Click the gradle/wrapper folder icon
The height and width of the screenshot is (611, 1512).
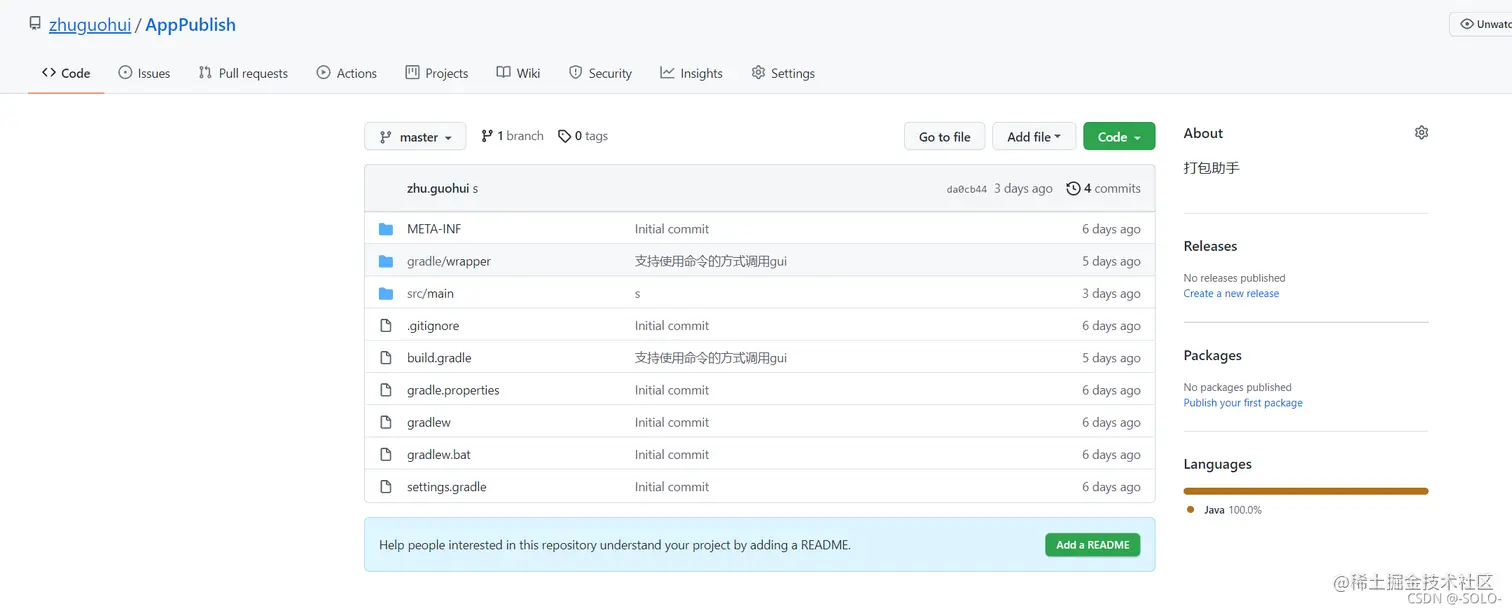point(386,261)
